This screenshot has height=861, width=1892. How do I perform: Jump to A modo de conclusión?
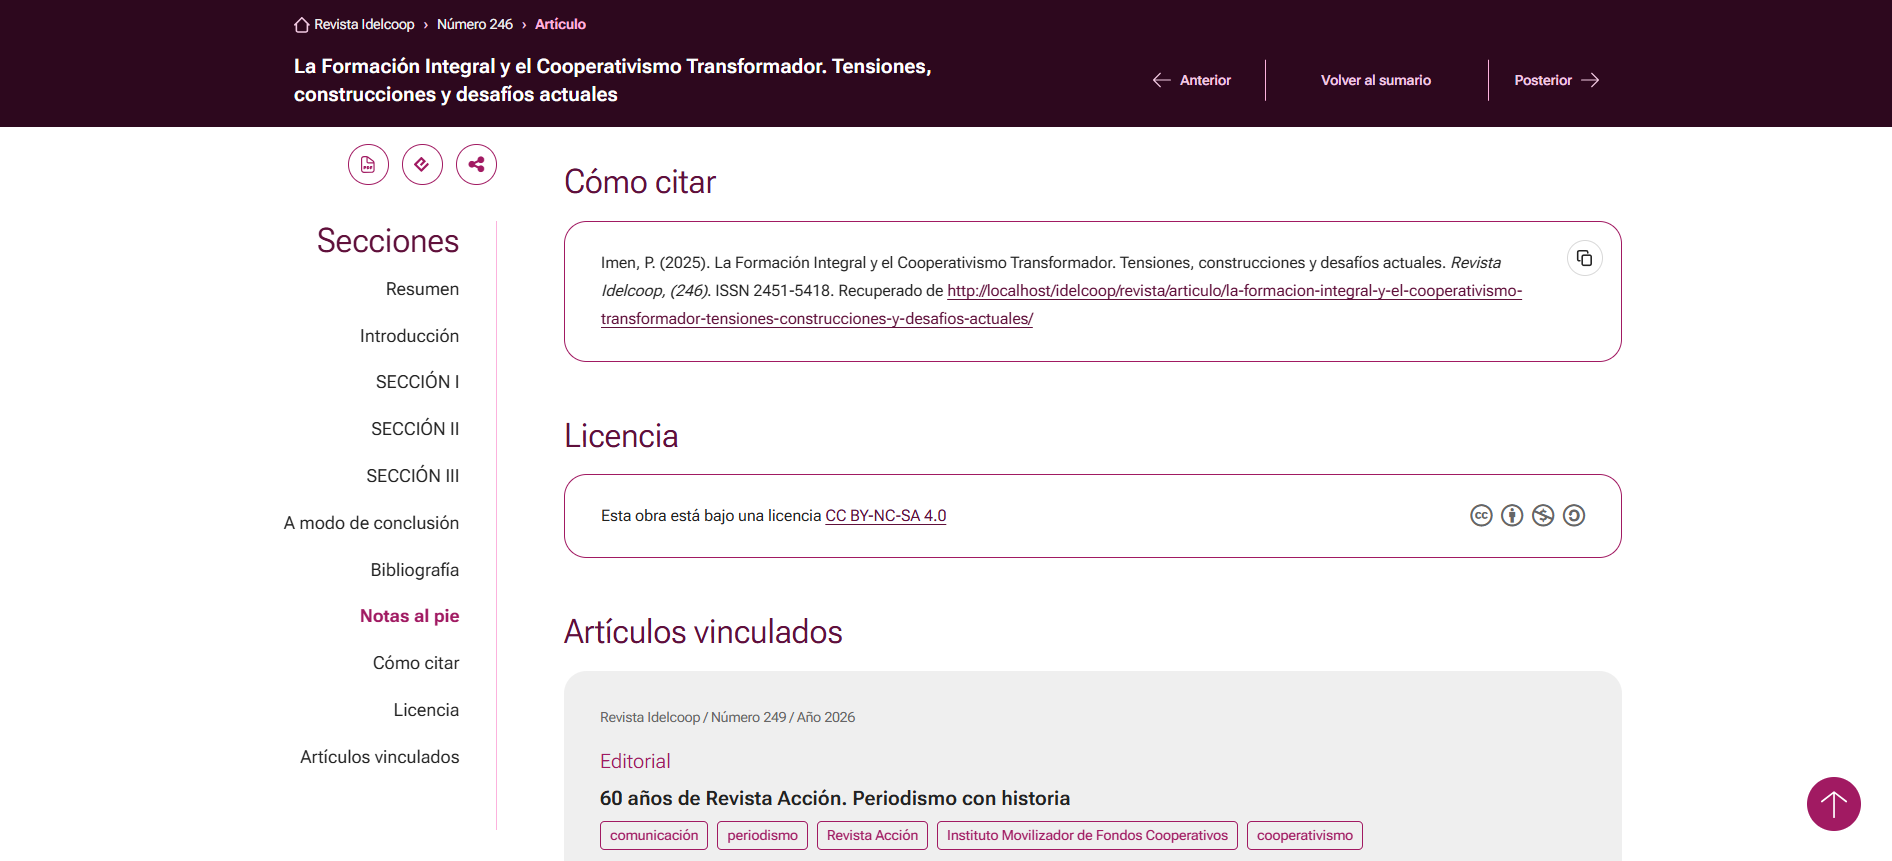[x=371, y=523]
